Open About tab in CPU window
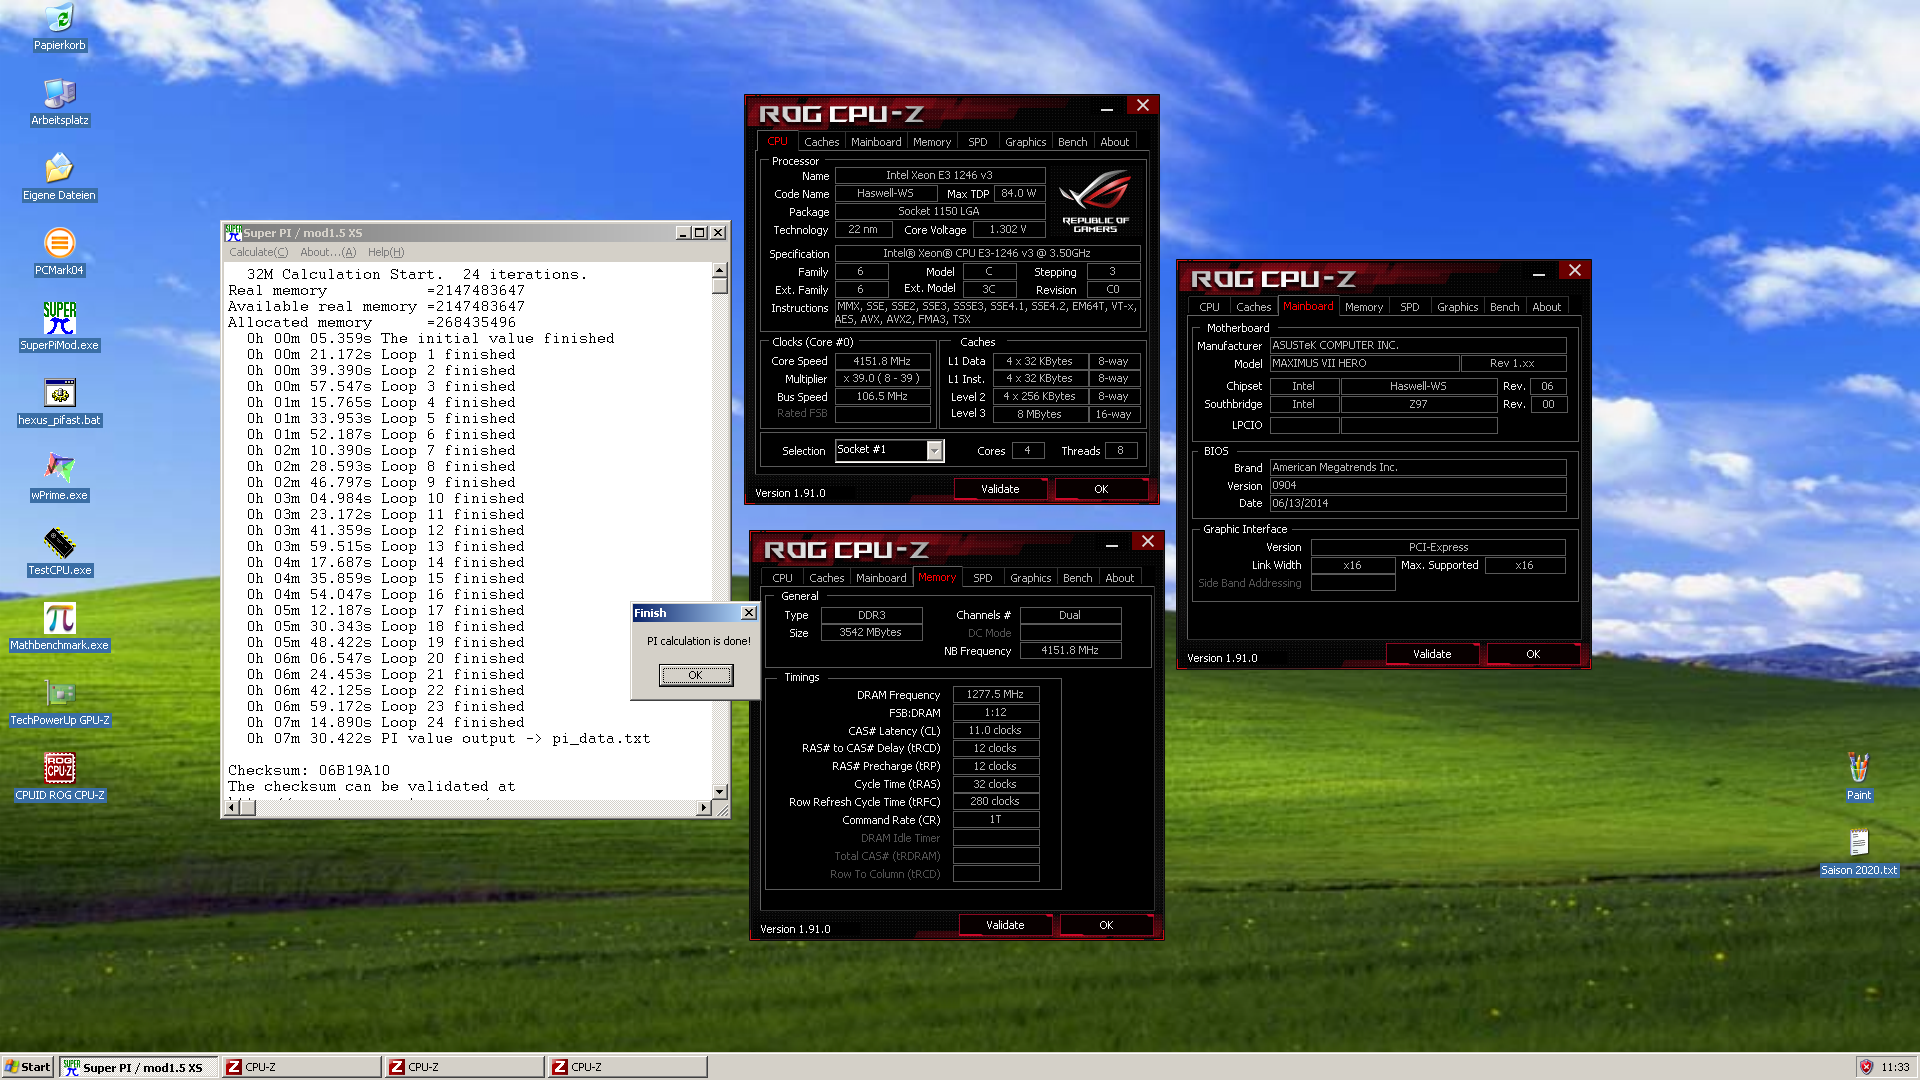 (1114, 142)
